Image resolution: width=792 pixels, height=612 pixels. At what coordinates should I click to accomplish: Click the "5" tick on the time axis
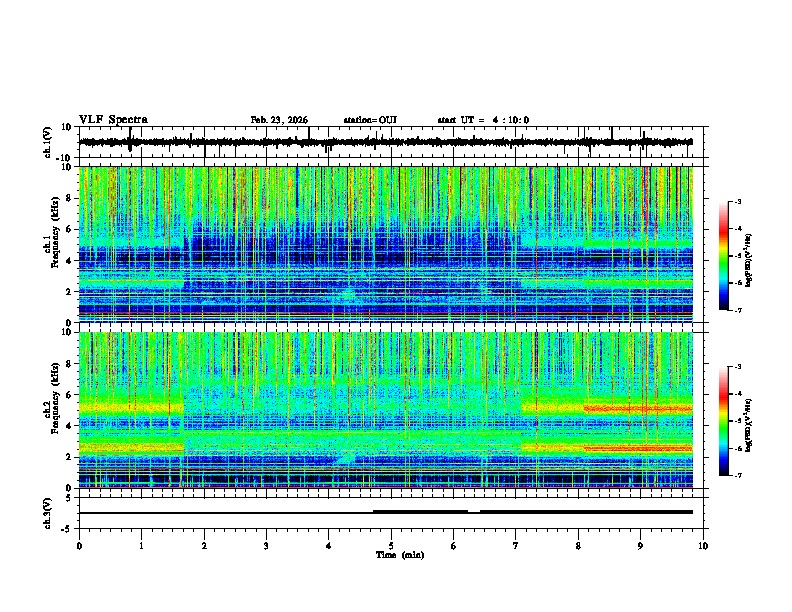(x=391, y=546)
